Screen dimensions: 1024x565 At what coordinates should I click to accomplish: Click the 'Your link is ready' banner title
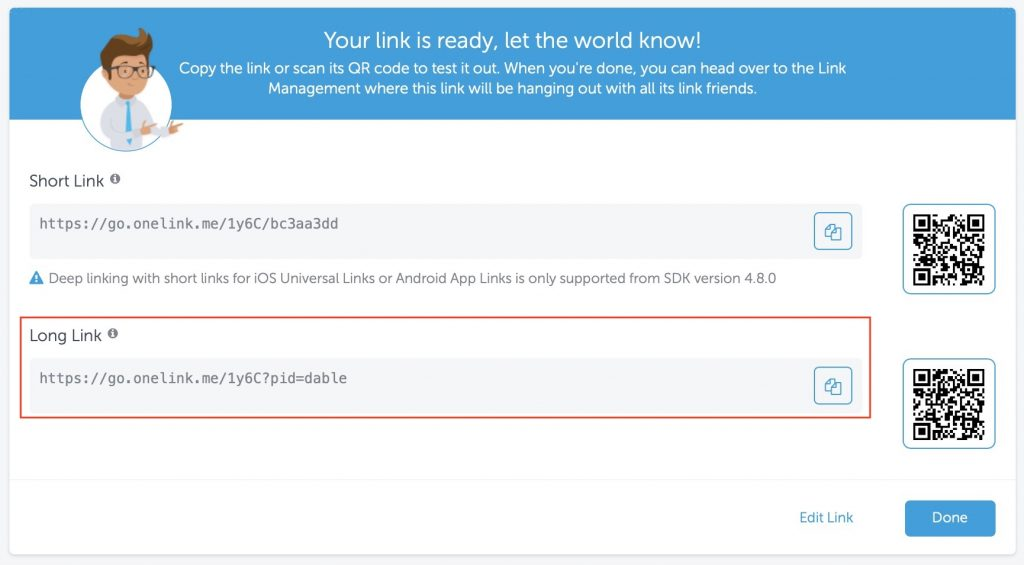pos(512,40)
